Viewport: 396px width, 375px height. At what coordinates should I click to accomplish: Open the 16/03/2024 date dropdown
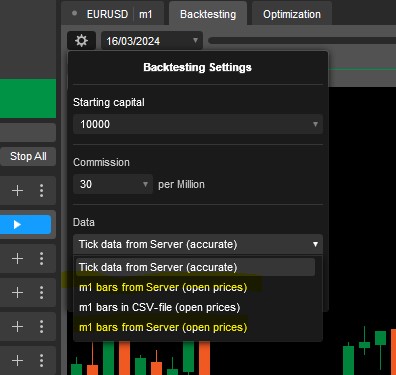click(152, 41)
